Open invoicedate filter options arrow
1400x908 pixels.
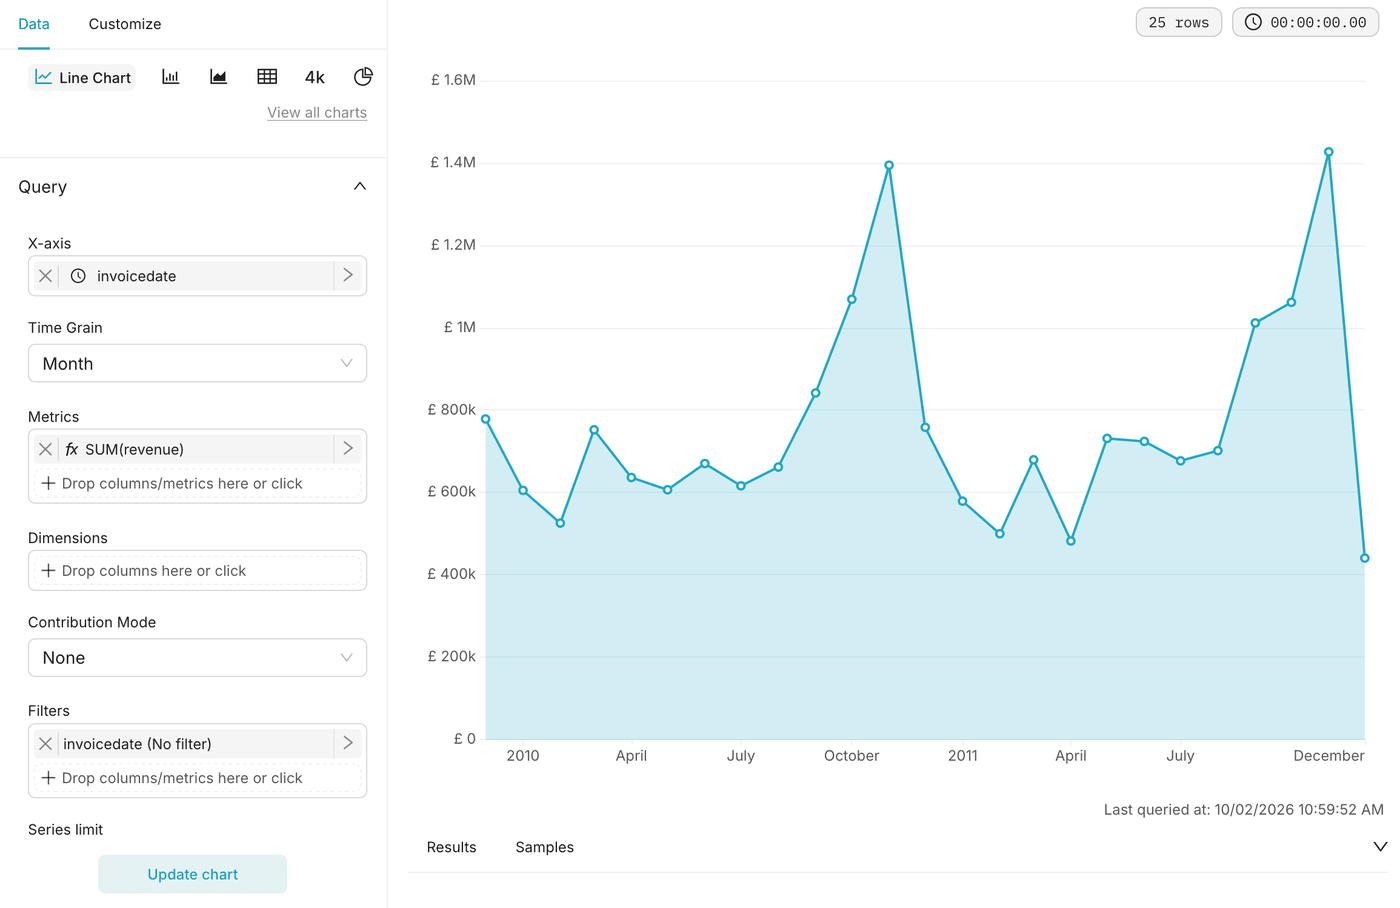pyautogui.click(x=348, y=743)
